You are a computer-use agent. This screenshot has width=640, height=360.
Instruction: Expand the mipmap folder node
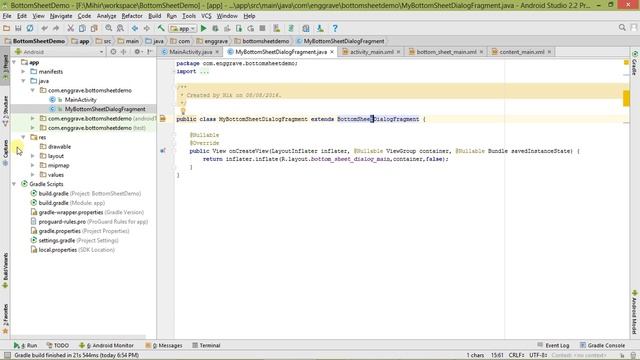[x=33, y=165]
